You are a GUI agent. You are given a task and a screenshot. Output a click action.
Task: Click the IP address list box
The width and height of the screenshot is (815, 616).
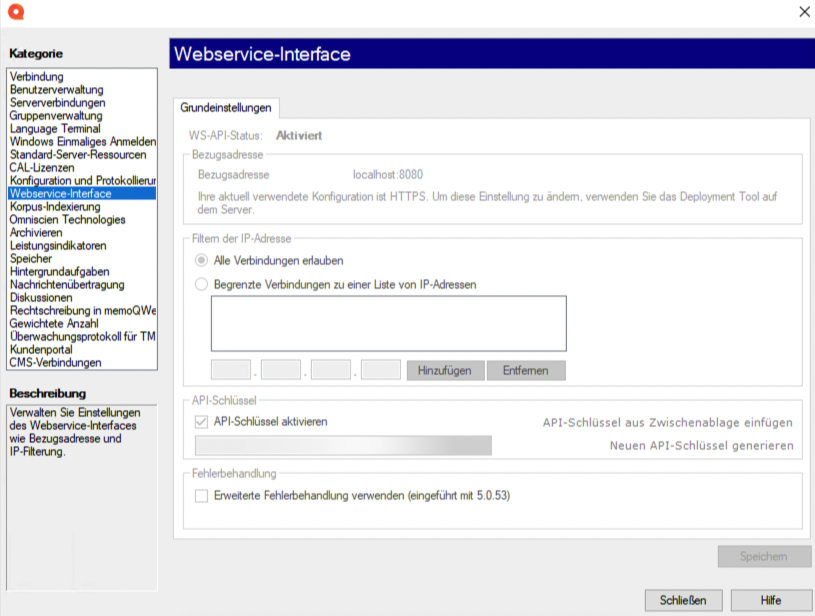tap(389, 323)
